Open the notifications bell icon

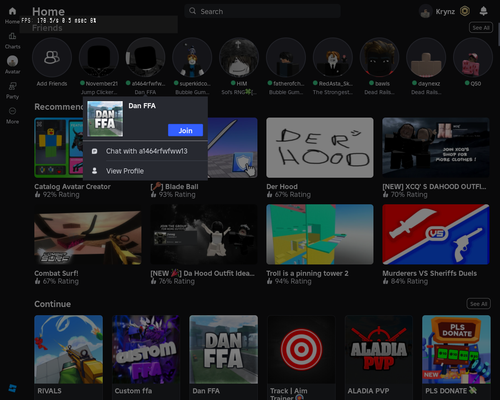click(x=483, y=11)
